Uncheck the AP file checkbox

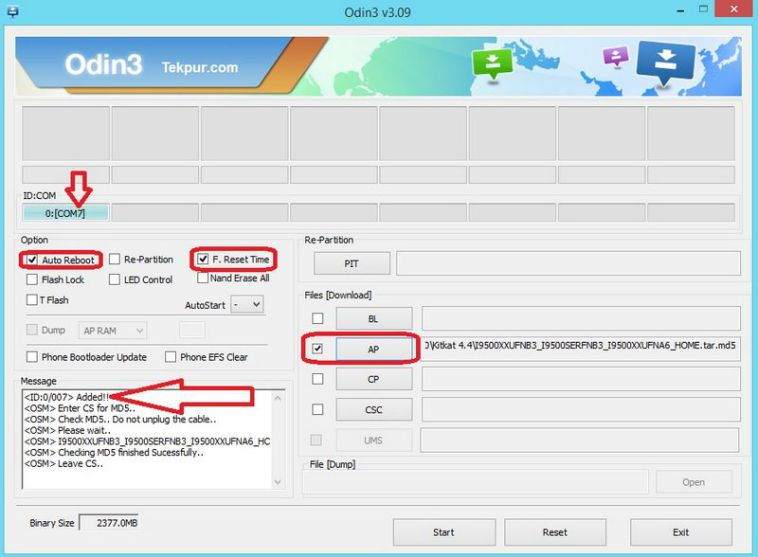coord(318,349)
